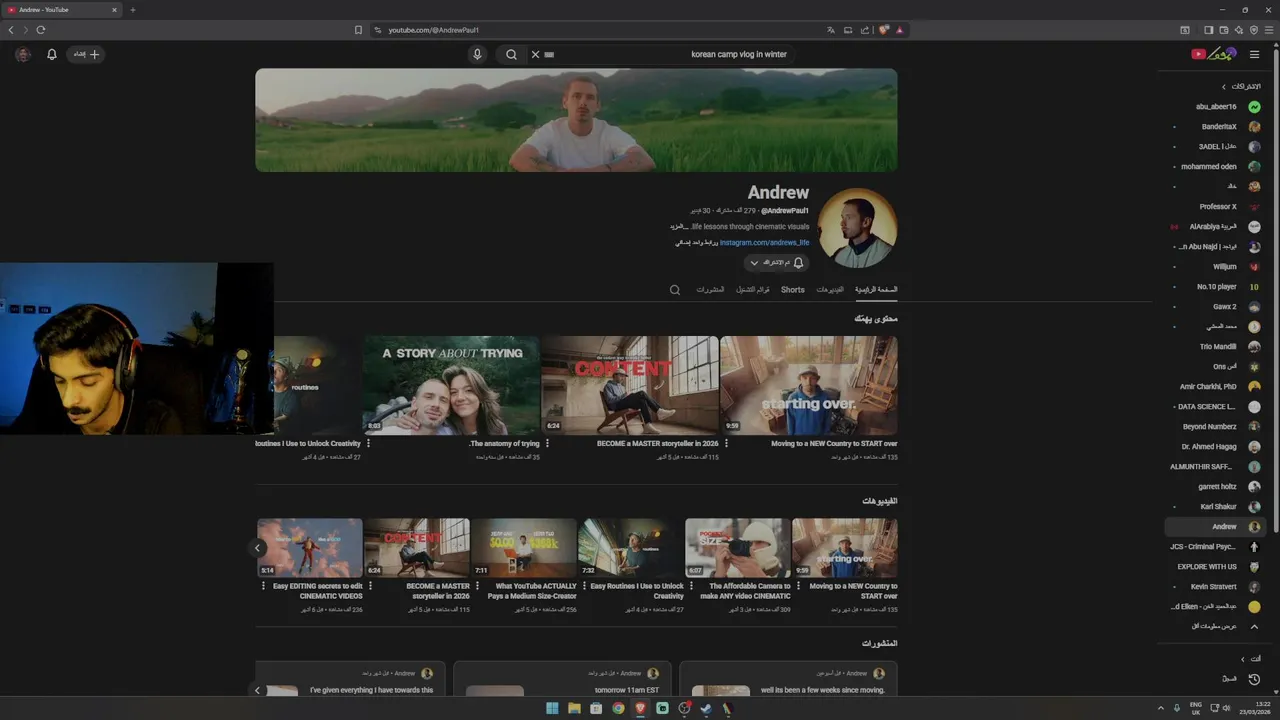Open new browser tab

132,10
